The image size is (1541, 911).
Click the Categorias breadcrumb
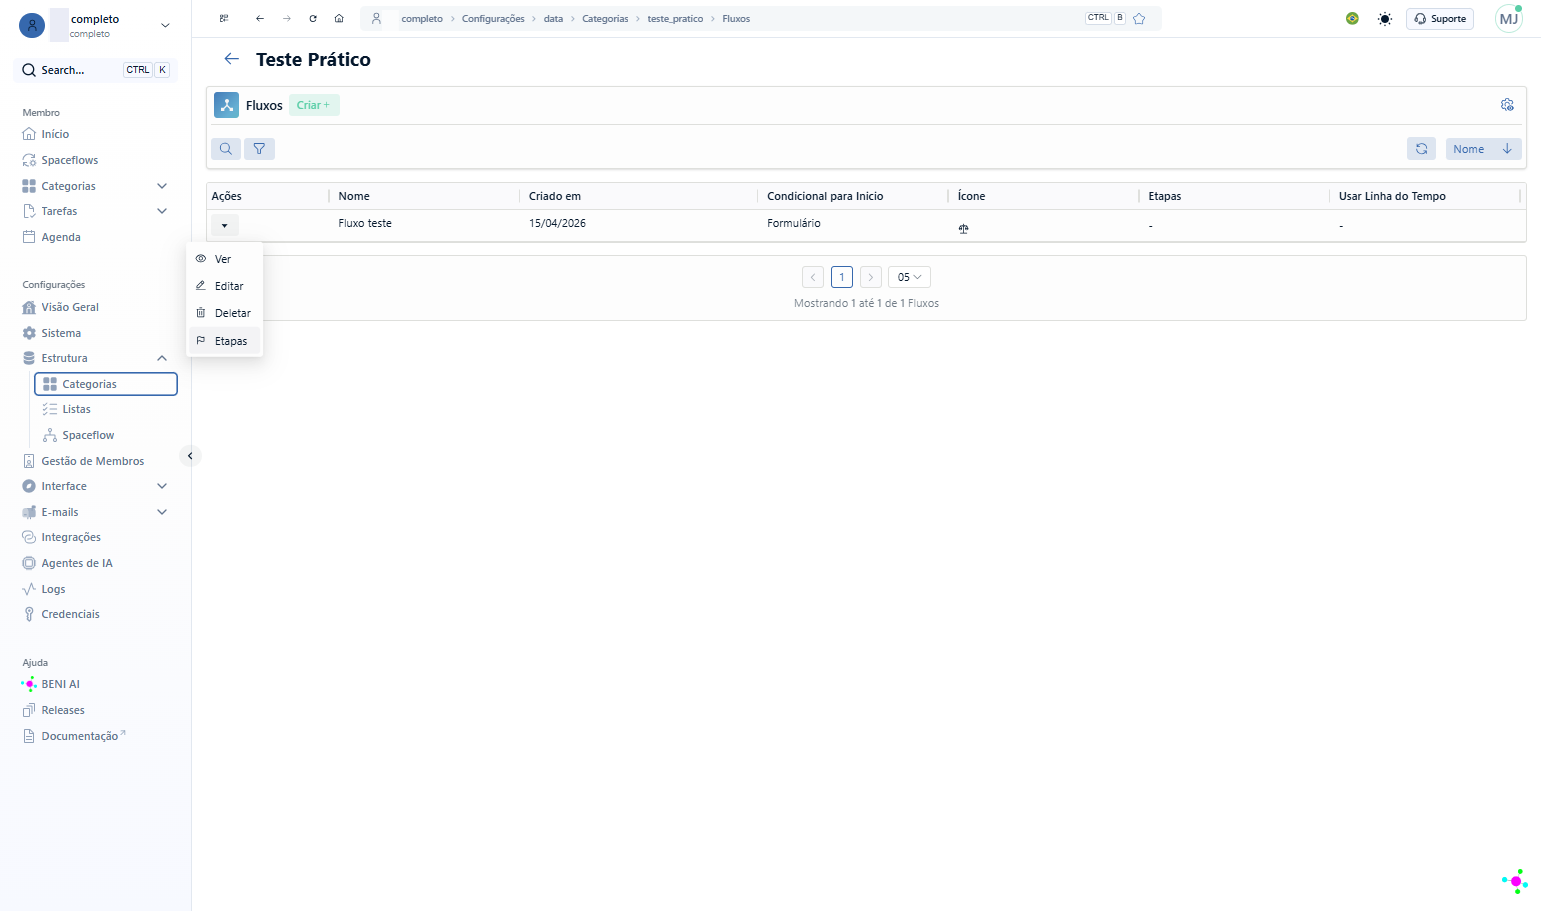(605, 19)
